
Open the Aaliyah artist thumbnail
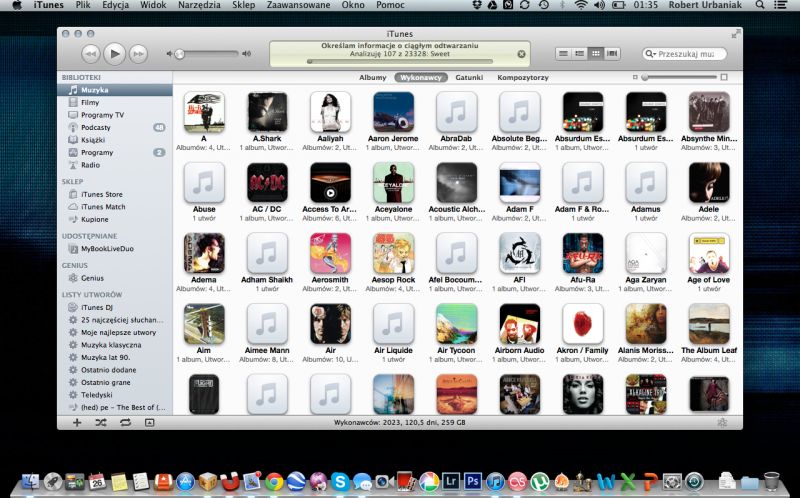330,112
